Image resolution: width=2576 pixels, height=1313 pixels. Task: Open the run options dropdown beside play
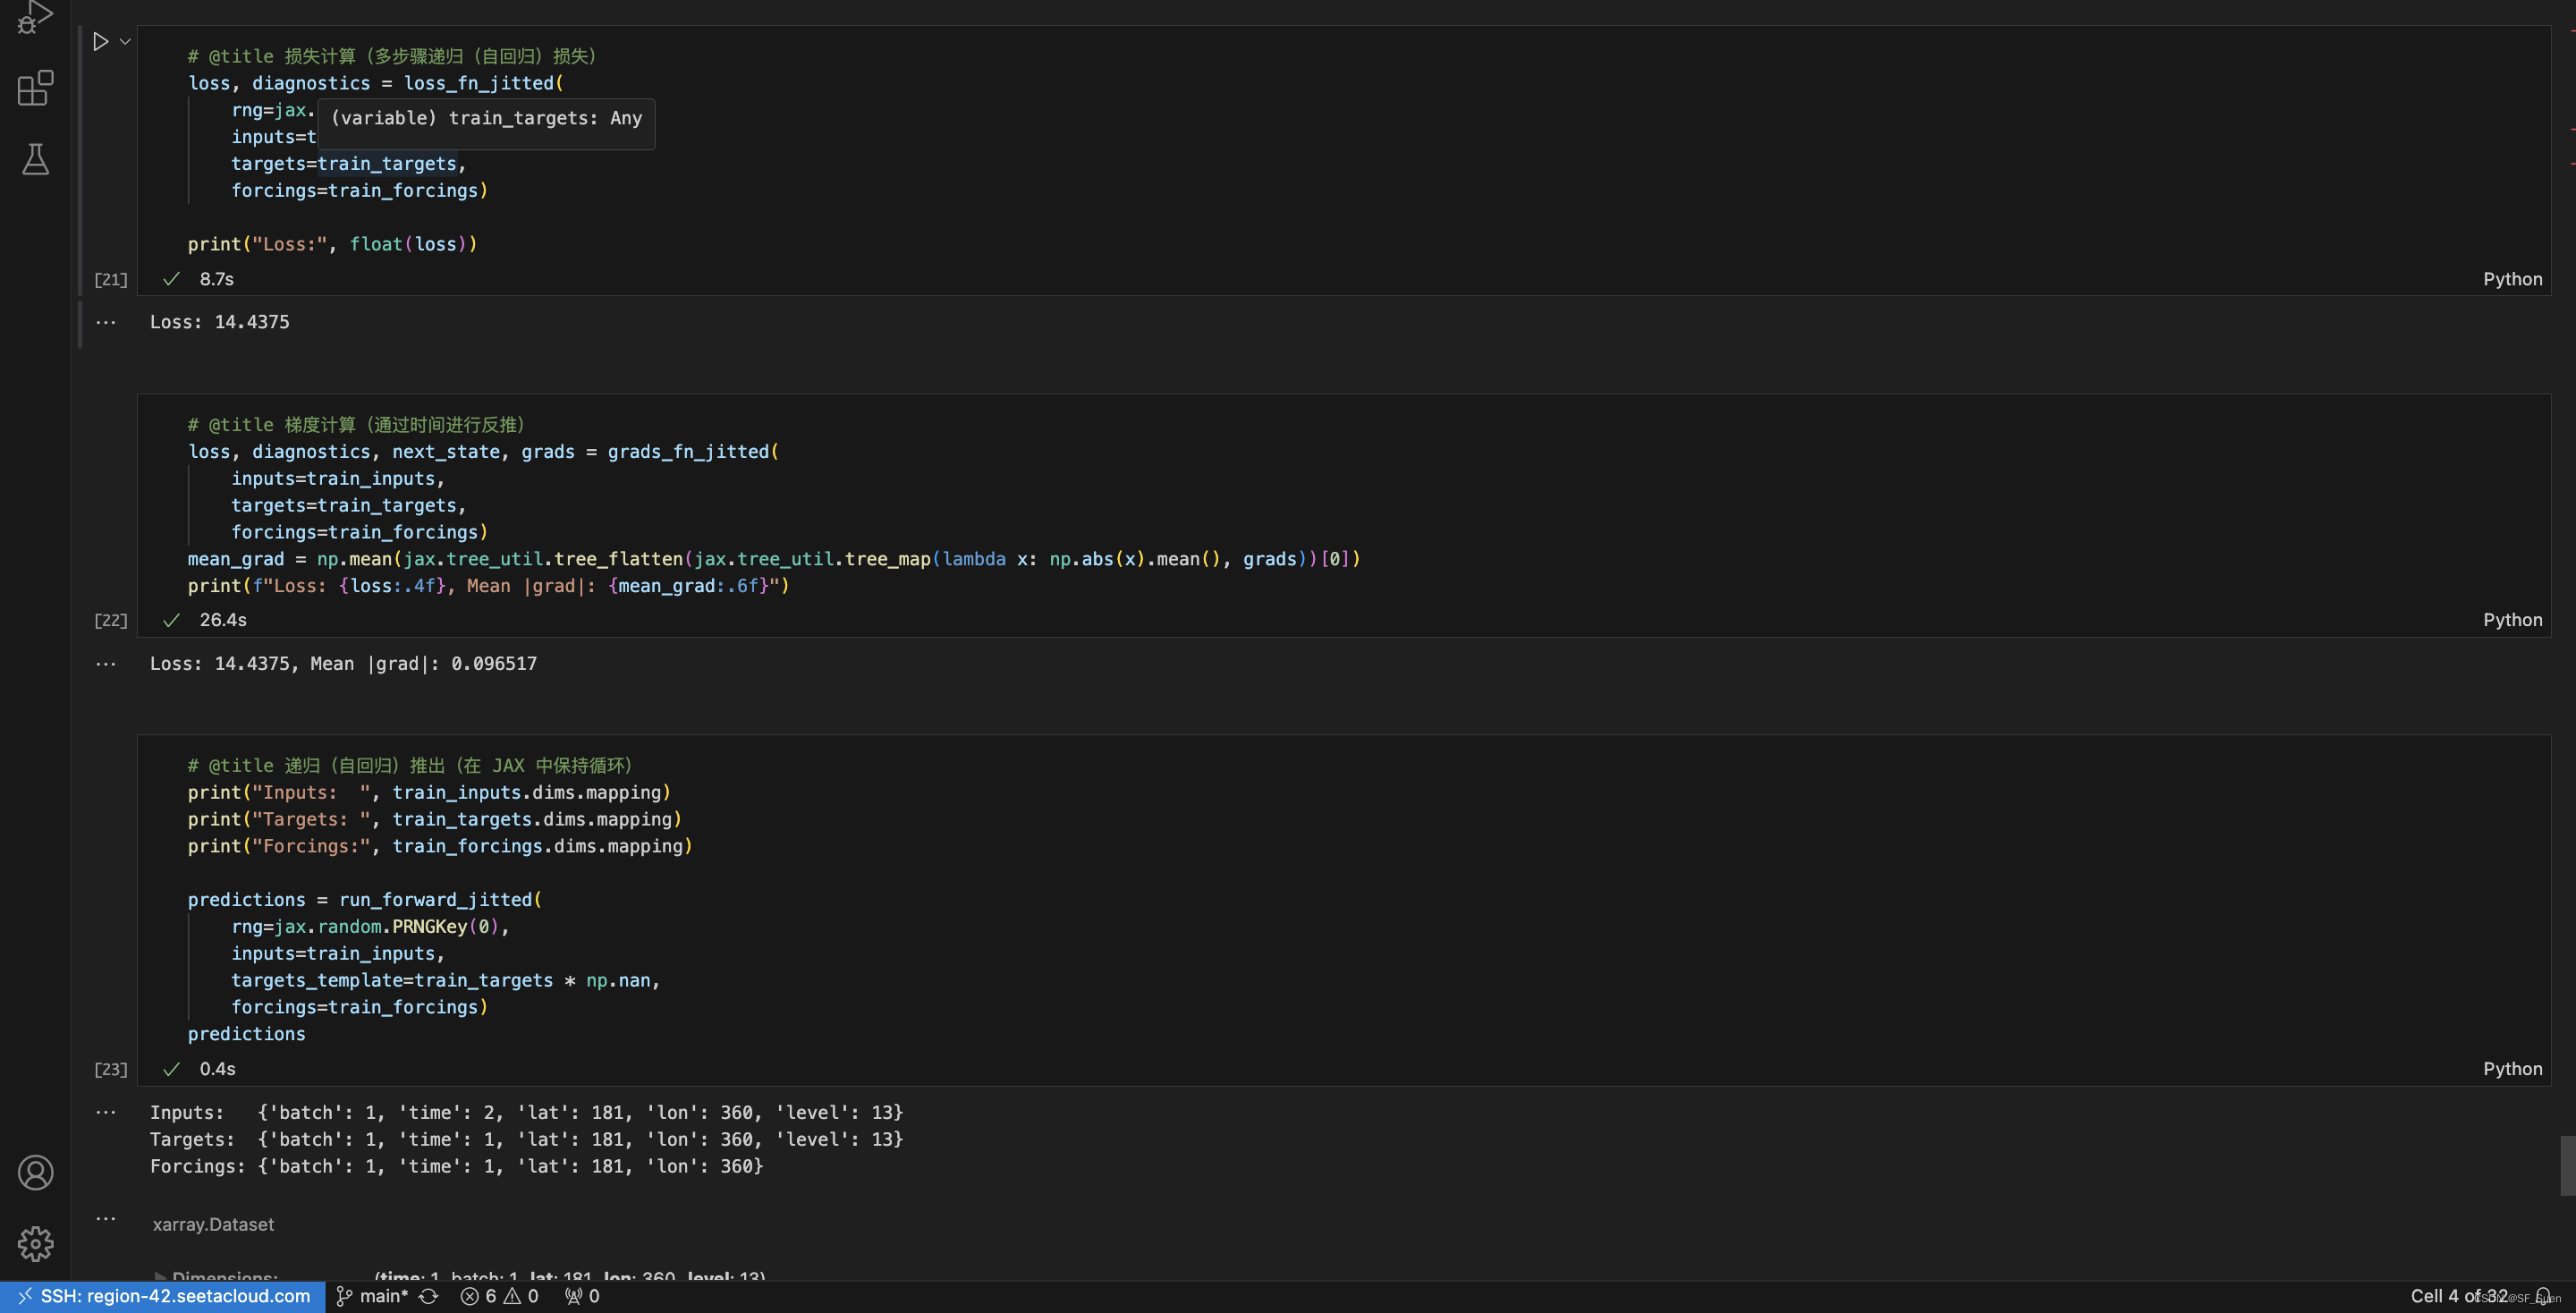click(x=125, y=42)
